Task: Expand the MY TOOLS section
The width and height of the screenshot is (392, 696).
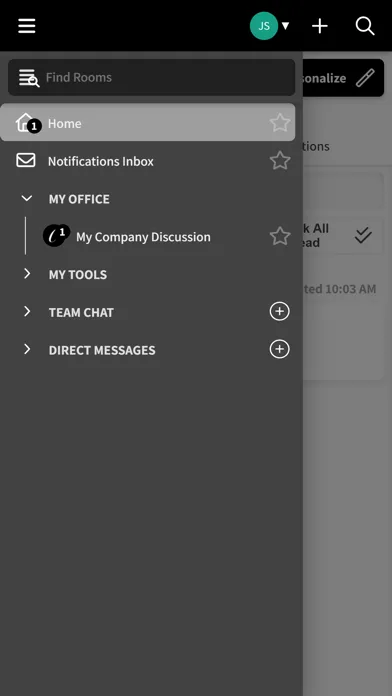Action: click(27, 273)
